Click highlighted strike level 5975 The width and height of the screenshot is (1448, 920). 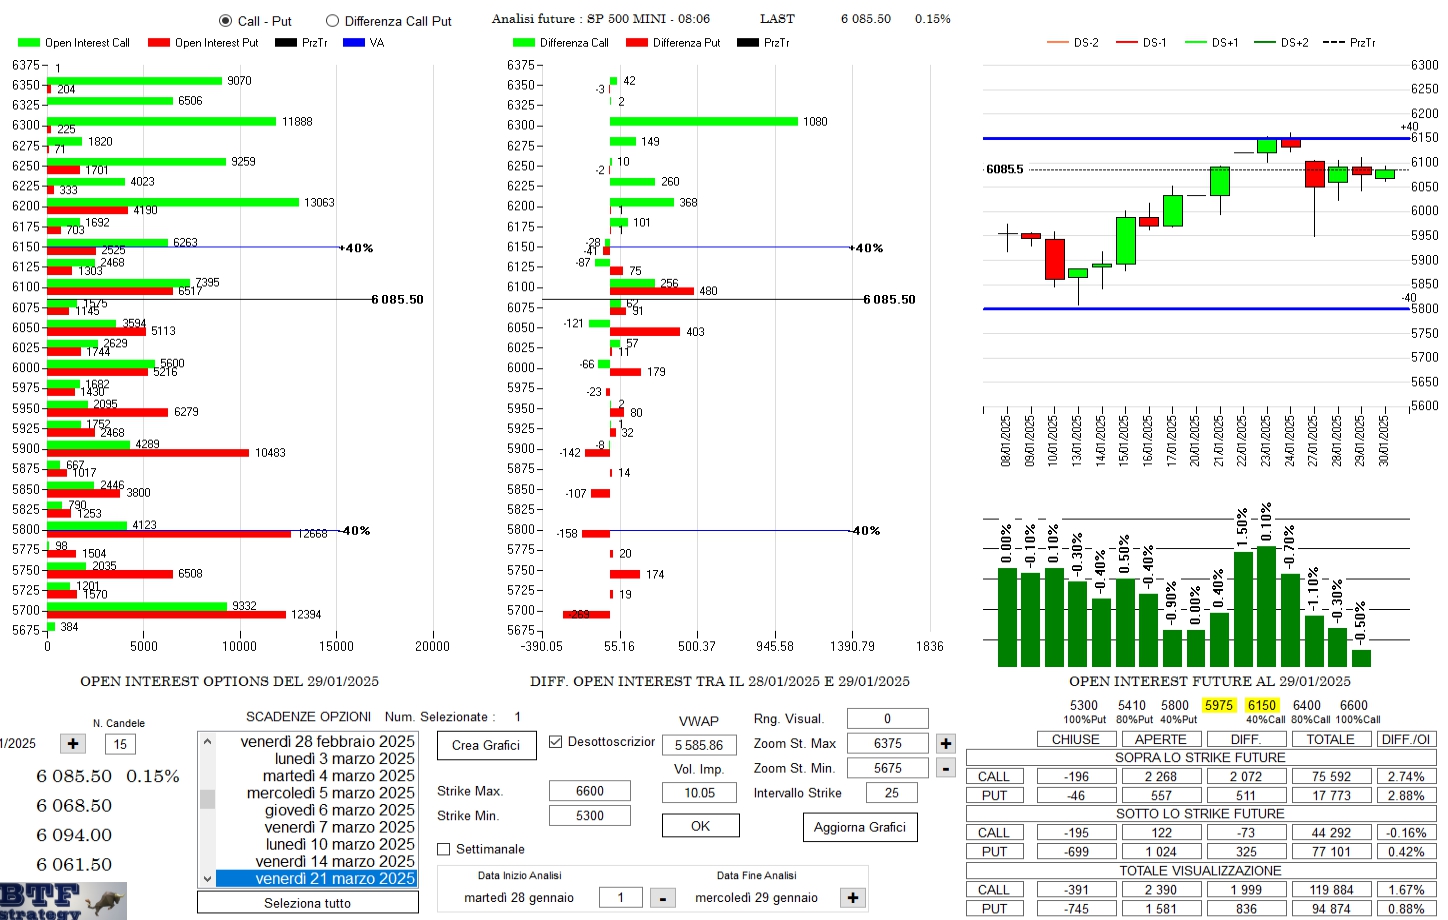1218,705
